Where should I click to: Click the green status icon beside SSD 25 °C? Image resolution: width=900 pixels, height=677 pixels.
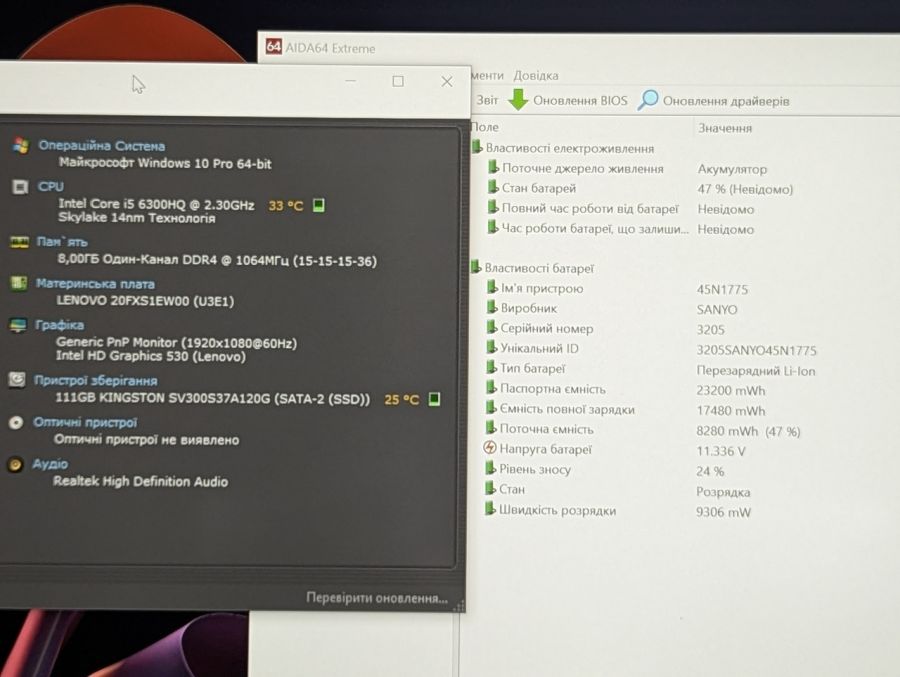[435, 399]
